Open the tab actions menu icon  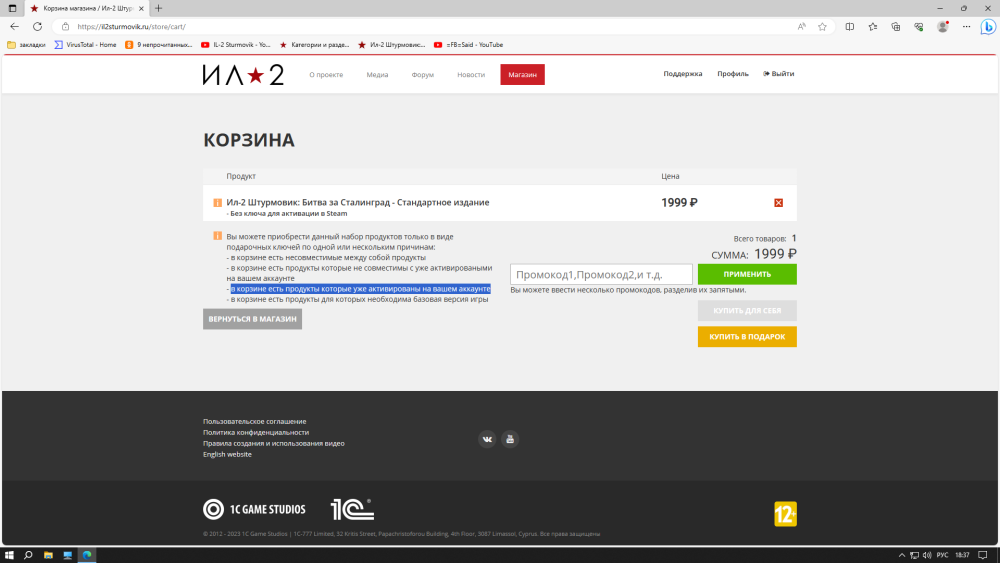12,8
